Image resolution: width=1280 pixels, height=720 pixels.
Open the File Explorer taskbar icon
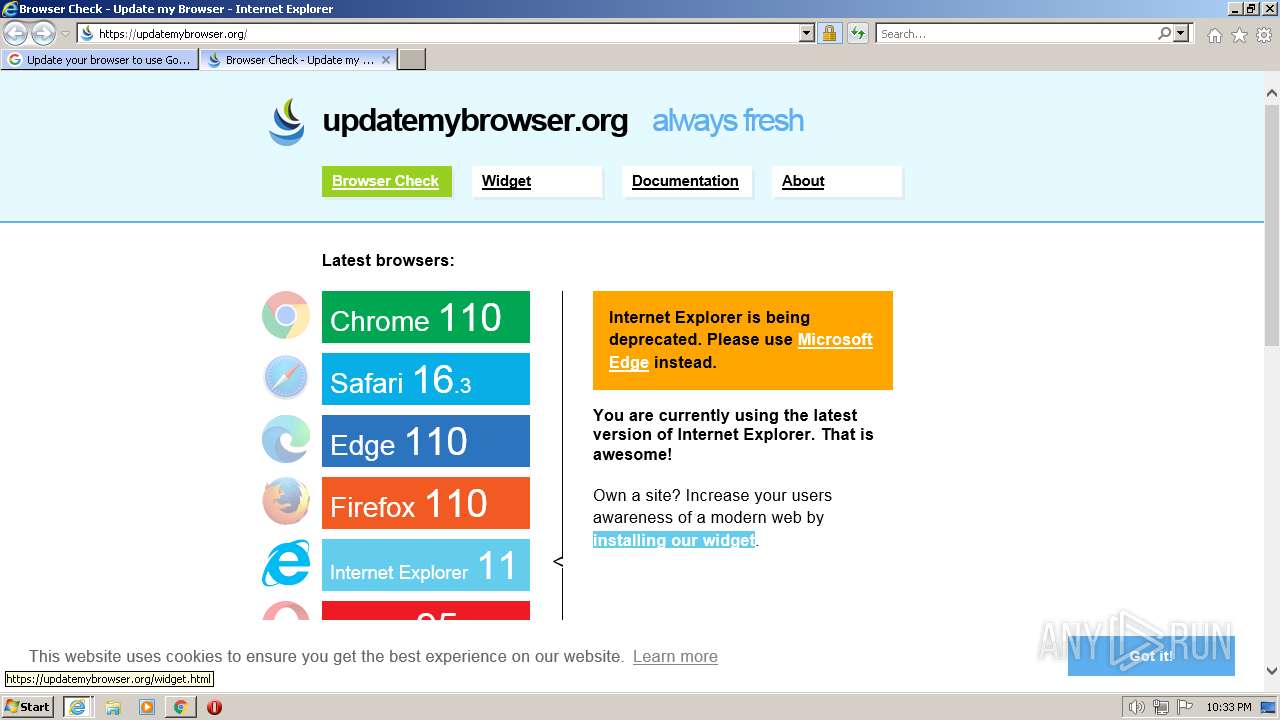(x=113, y=707)
